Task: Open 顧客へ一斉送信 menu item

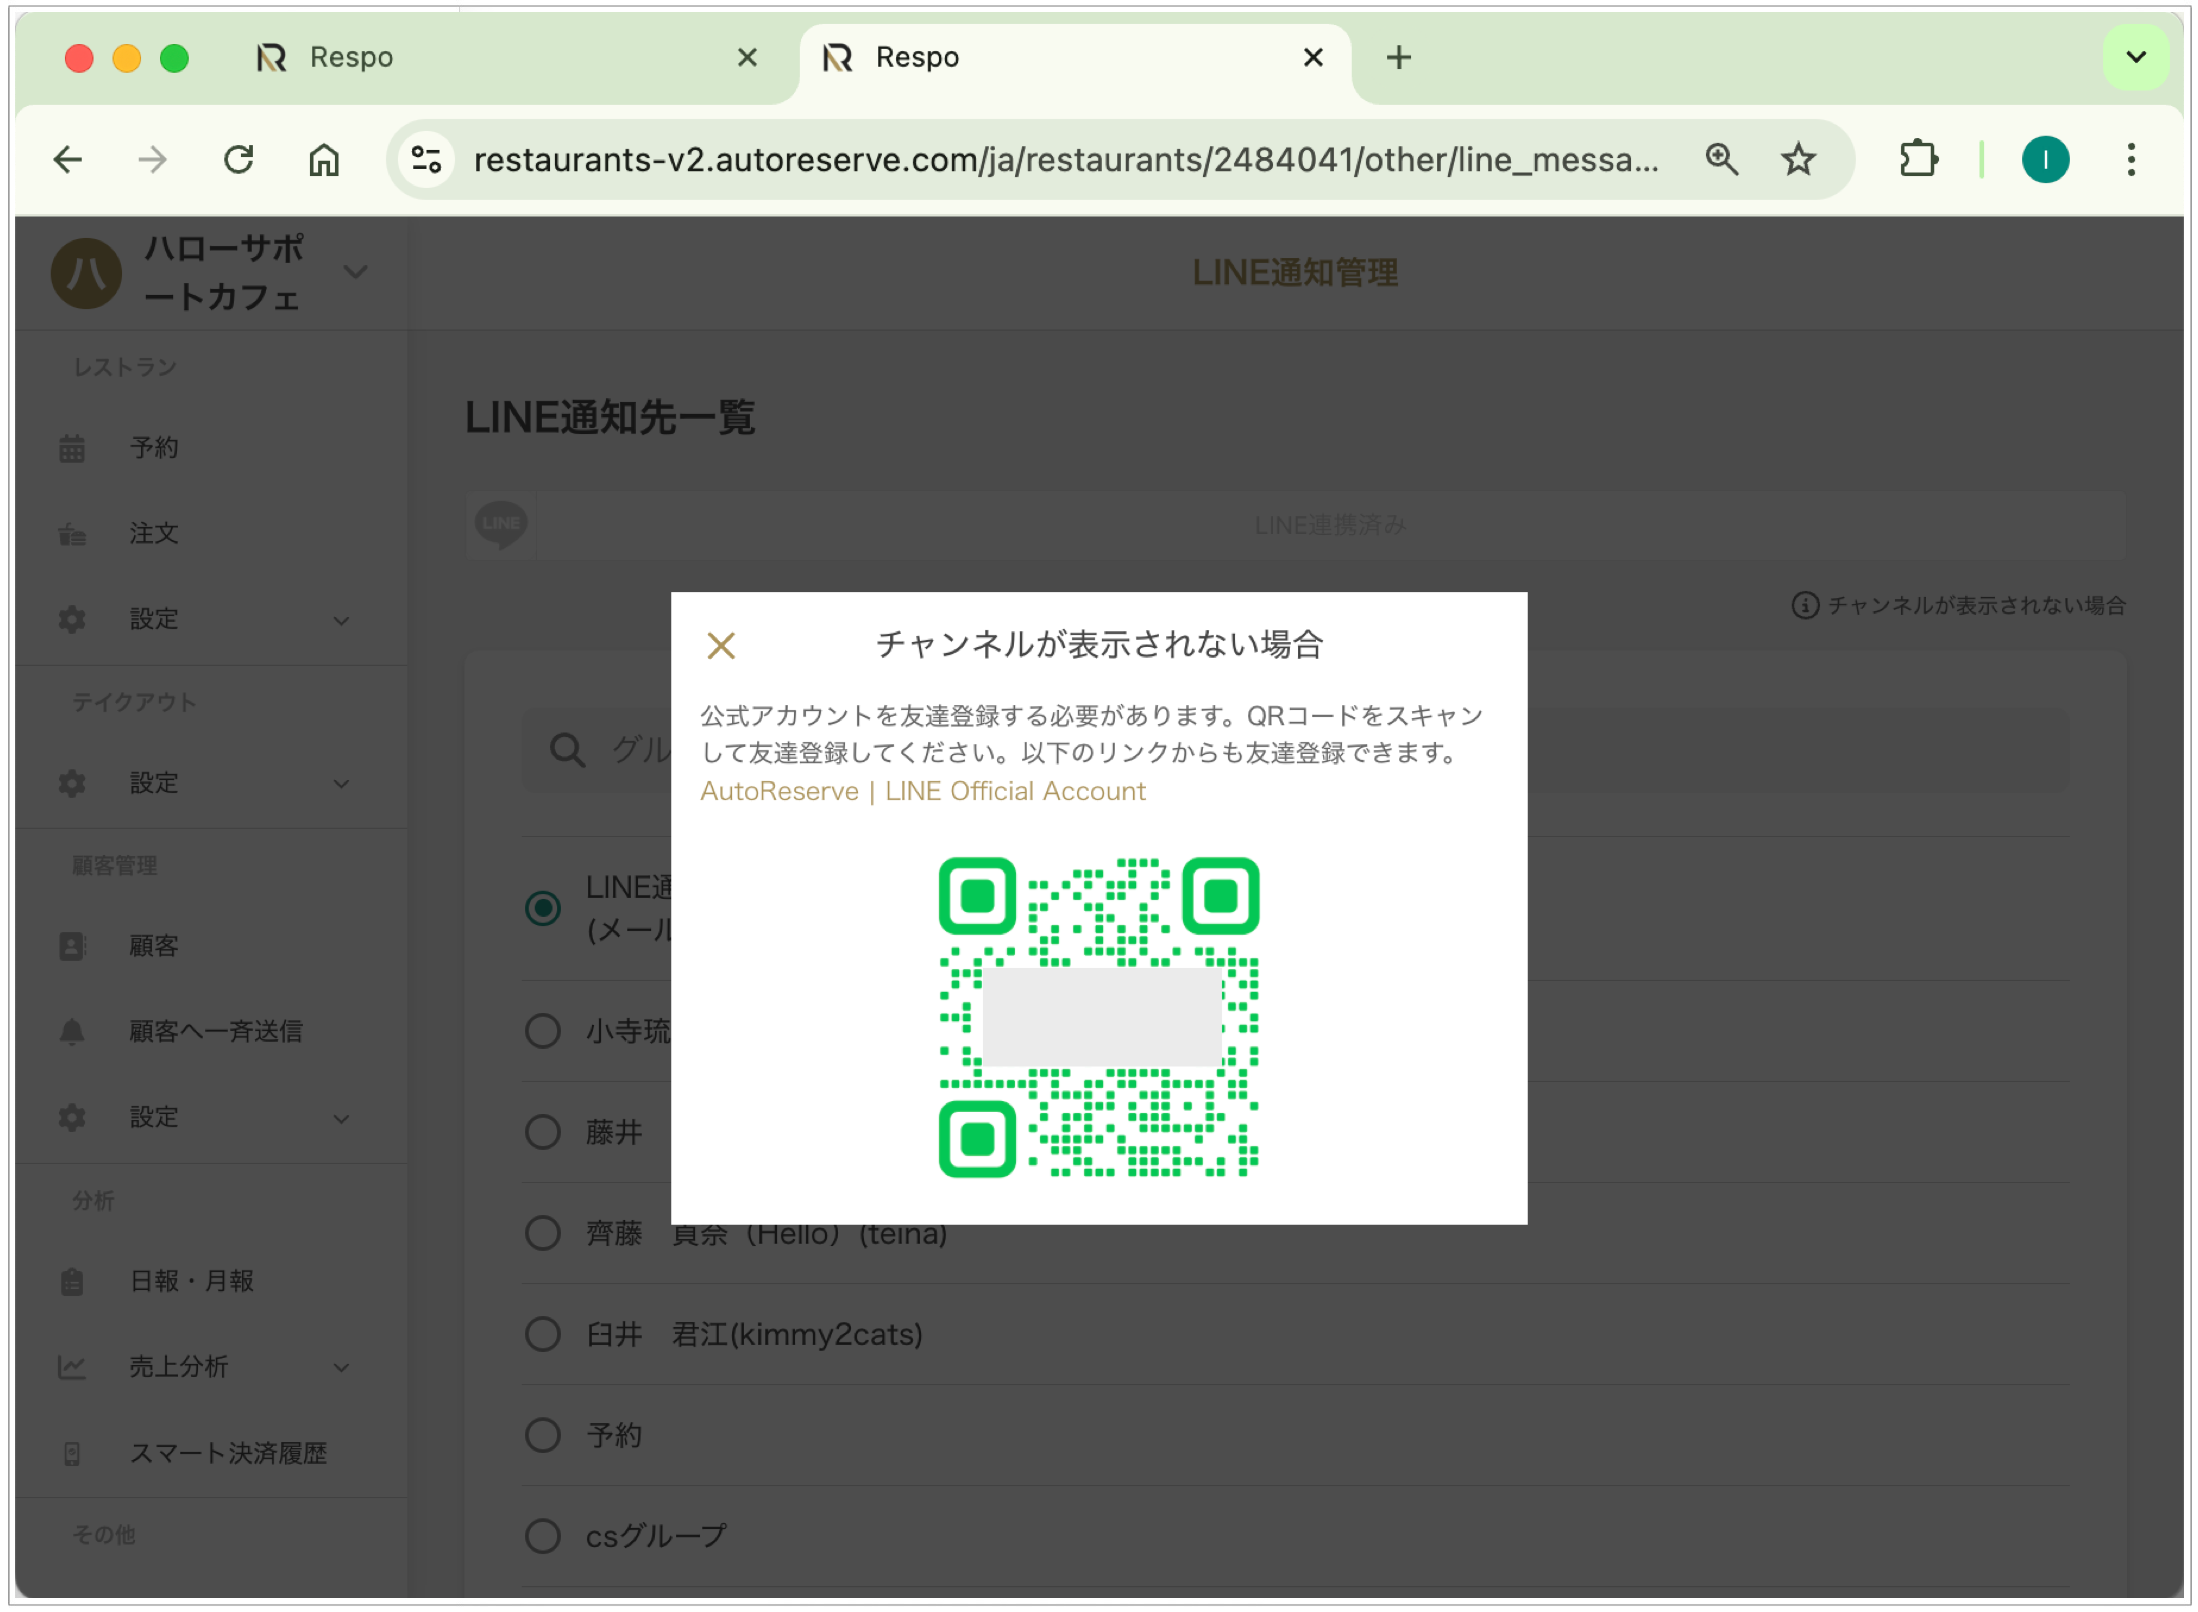Action: pos(215,1031)
